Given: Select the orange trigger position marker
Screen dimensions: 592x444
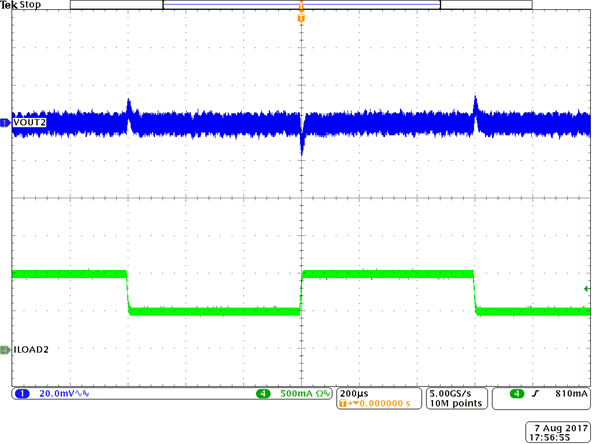Looking at the screenshot, I should [x=301, y=18].
